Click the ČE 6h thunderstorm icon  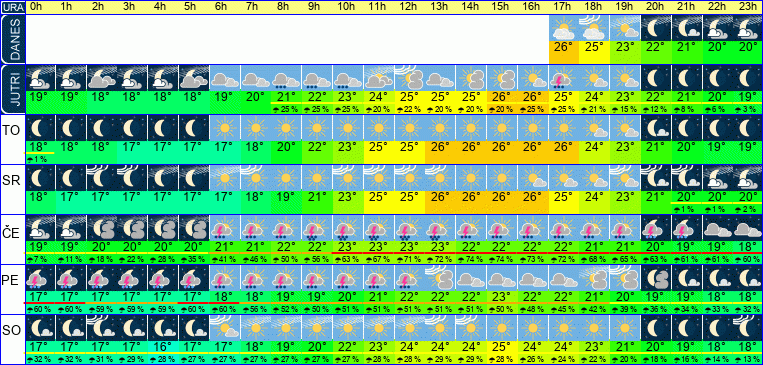[225, 228]
